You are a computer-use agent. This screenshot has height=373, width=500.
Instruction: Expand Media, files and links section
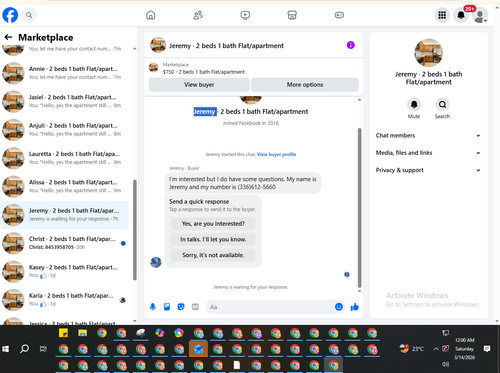[428, 153]
